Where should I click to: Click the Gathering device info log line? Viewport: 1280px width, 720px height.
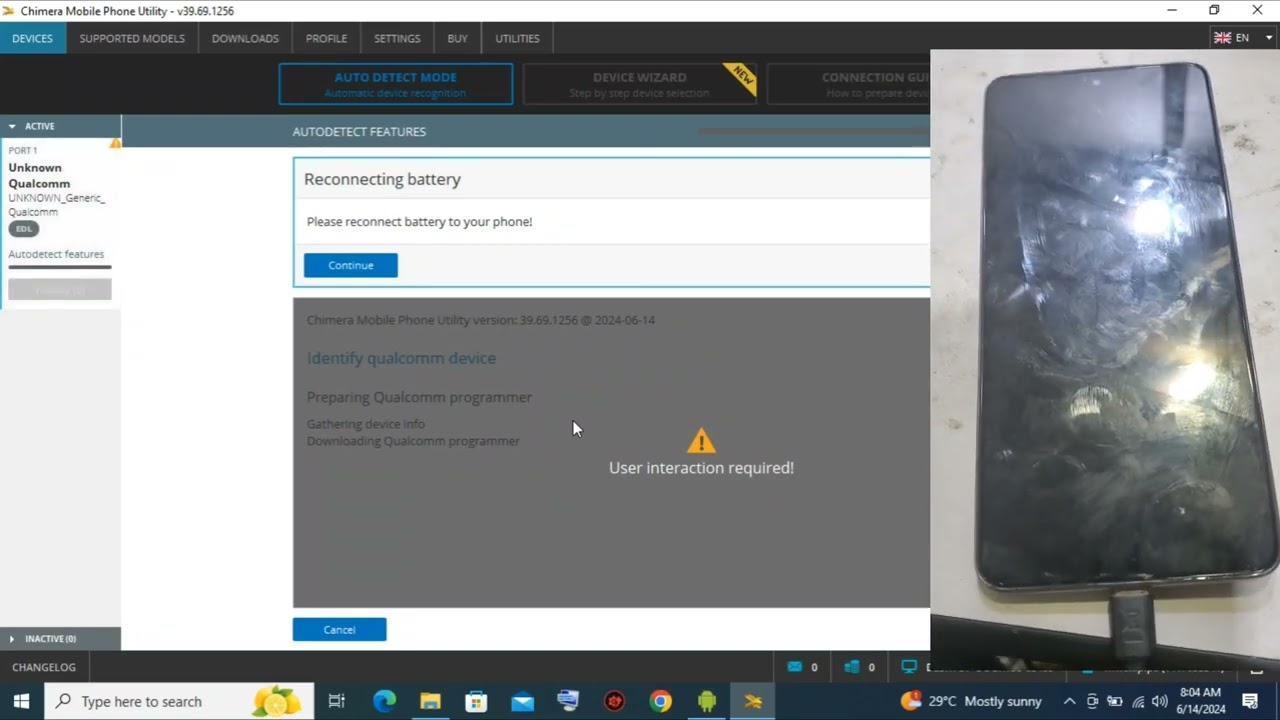(366, 424)
